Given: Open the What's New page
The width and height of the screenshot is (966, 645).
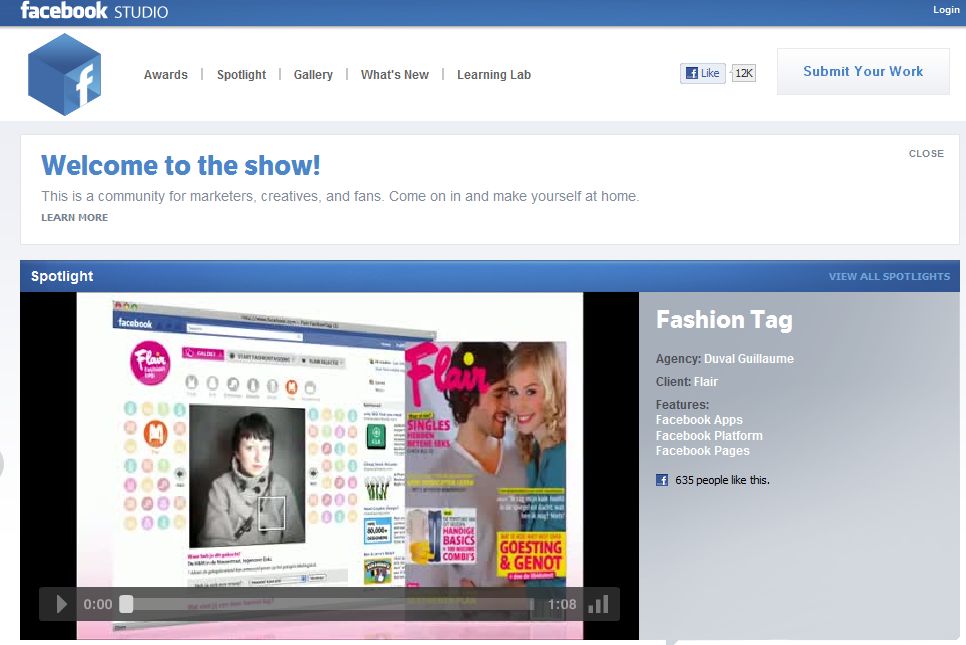Looking at the screenshot, I should [395, 75].
